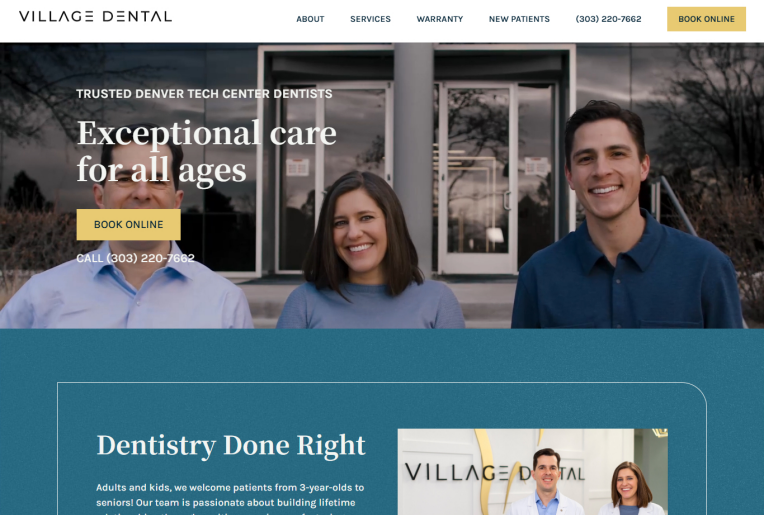Open the team photo beside Dentistry Done Right
Image resolution: width=764 pixels, height=515 pixels.
[x=533, y=472]
